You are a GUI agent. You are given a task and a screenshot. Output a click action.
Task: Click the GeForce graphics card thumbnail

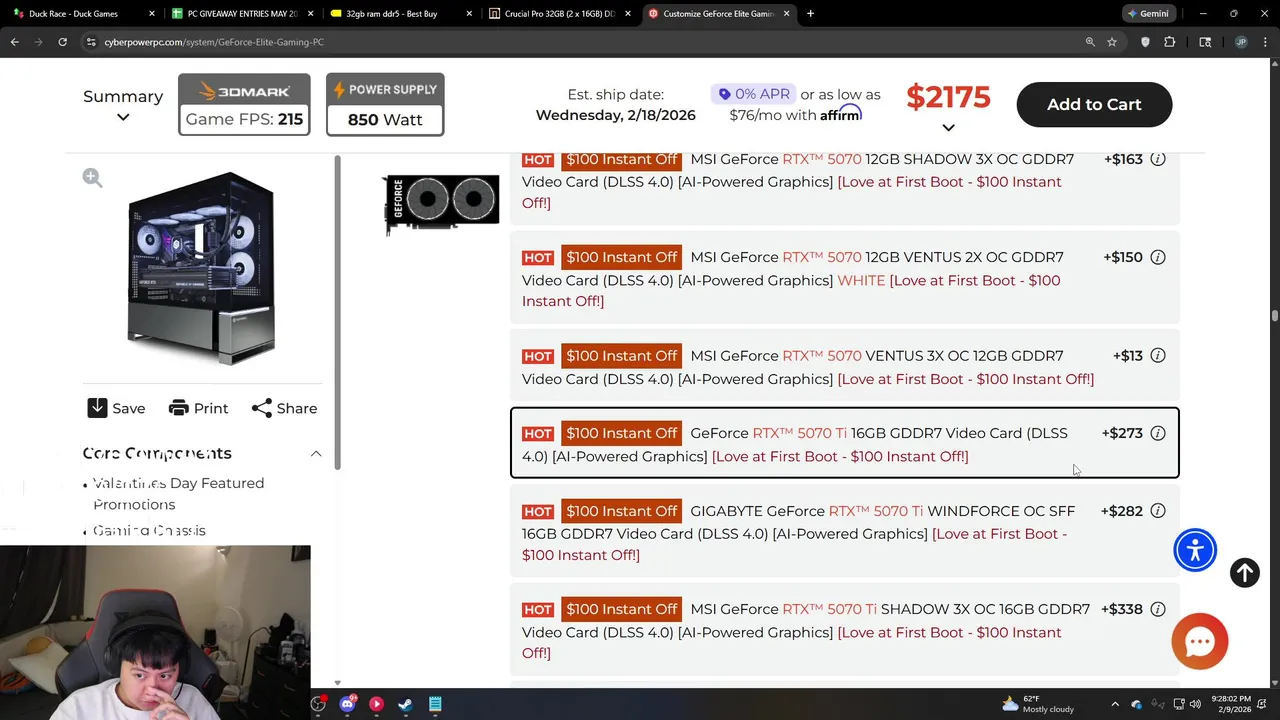point(441,205)
